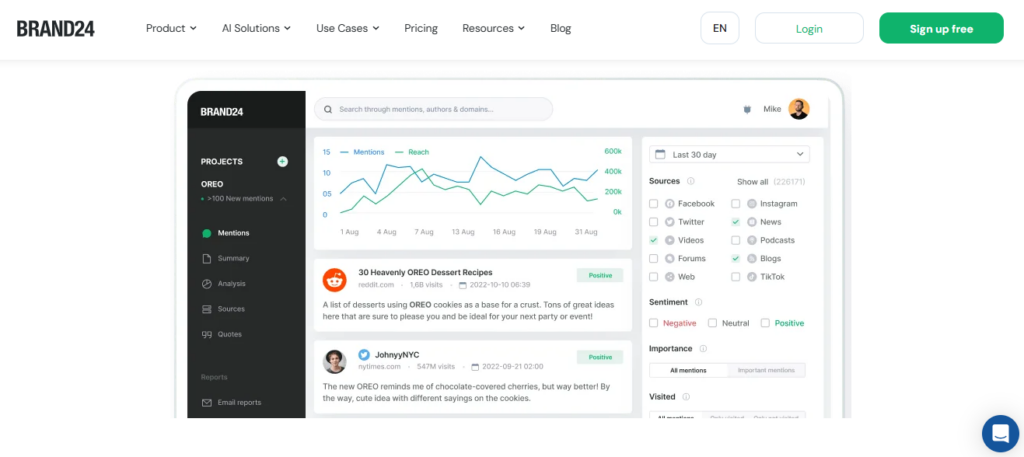
Task: Click the Sources stack icon
Action: click(206, 309)
